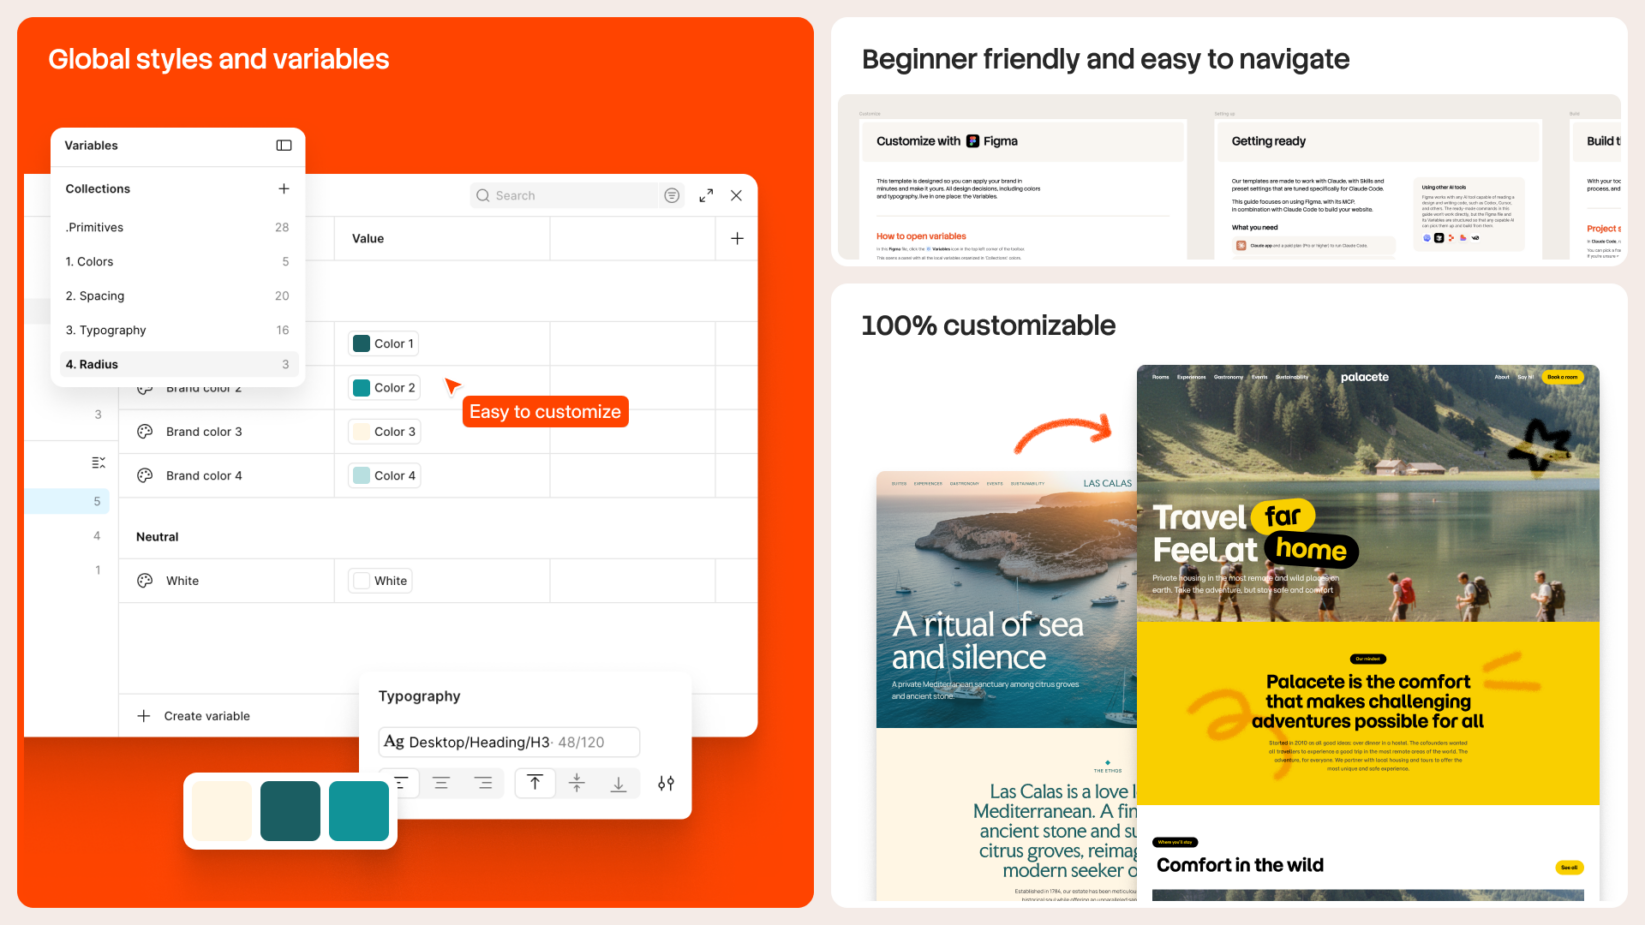Image resolution: width=1645 pixels, height=925 pixels.
Task: Select the 3. Typography collection
Action: pos(177,330)
